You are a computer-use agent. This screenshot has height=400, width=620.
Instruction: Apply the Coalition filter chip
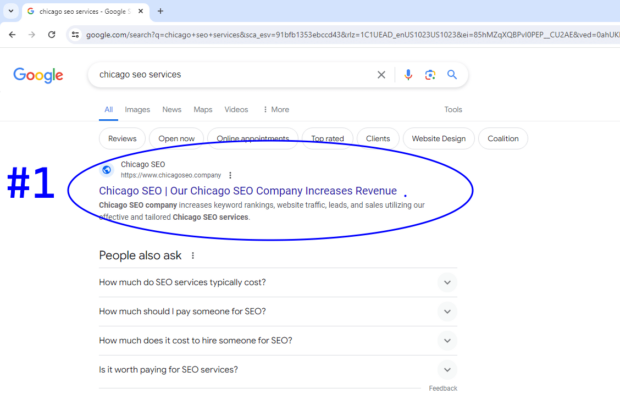point(503,139)
